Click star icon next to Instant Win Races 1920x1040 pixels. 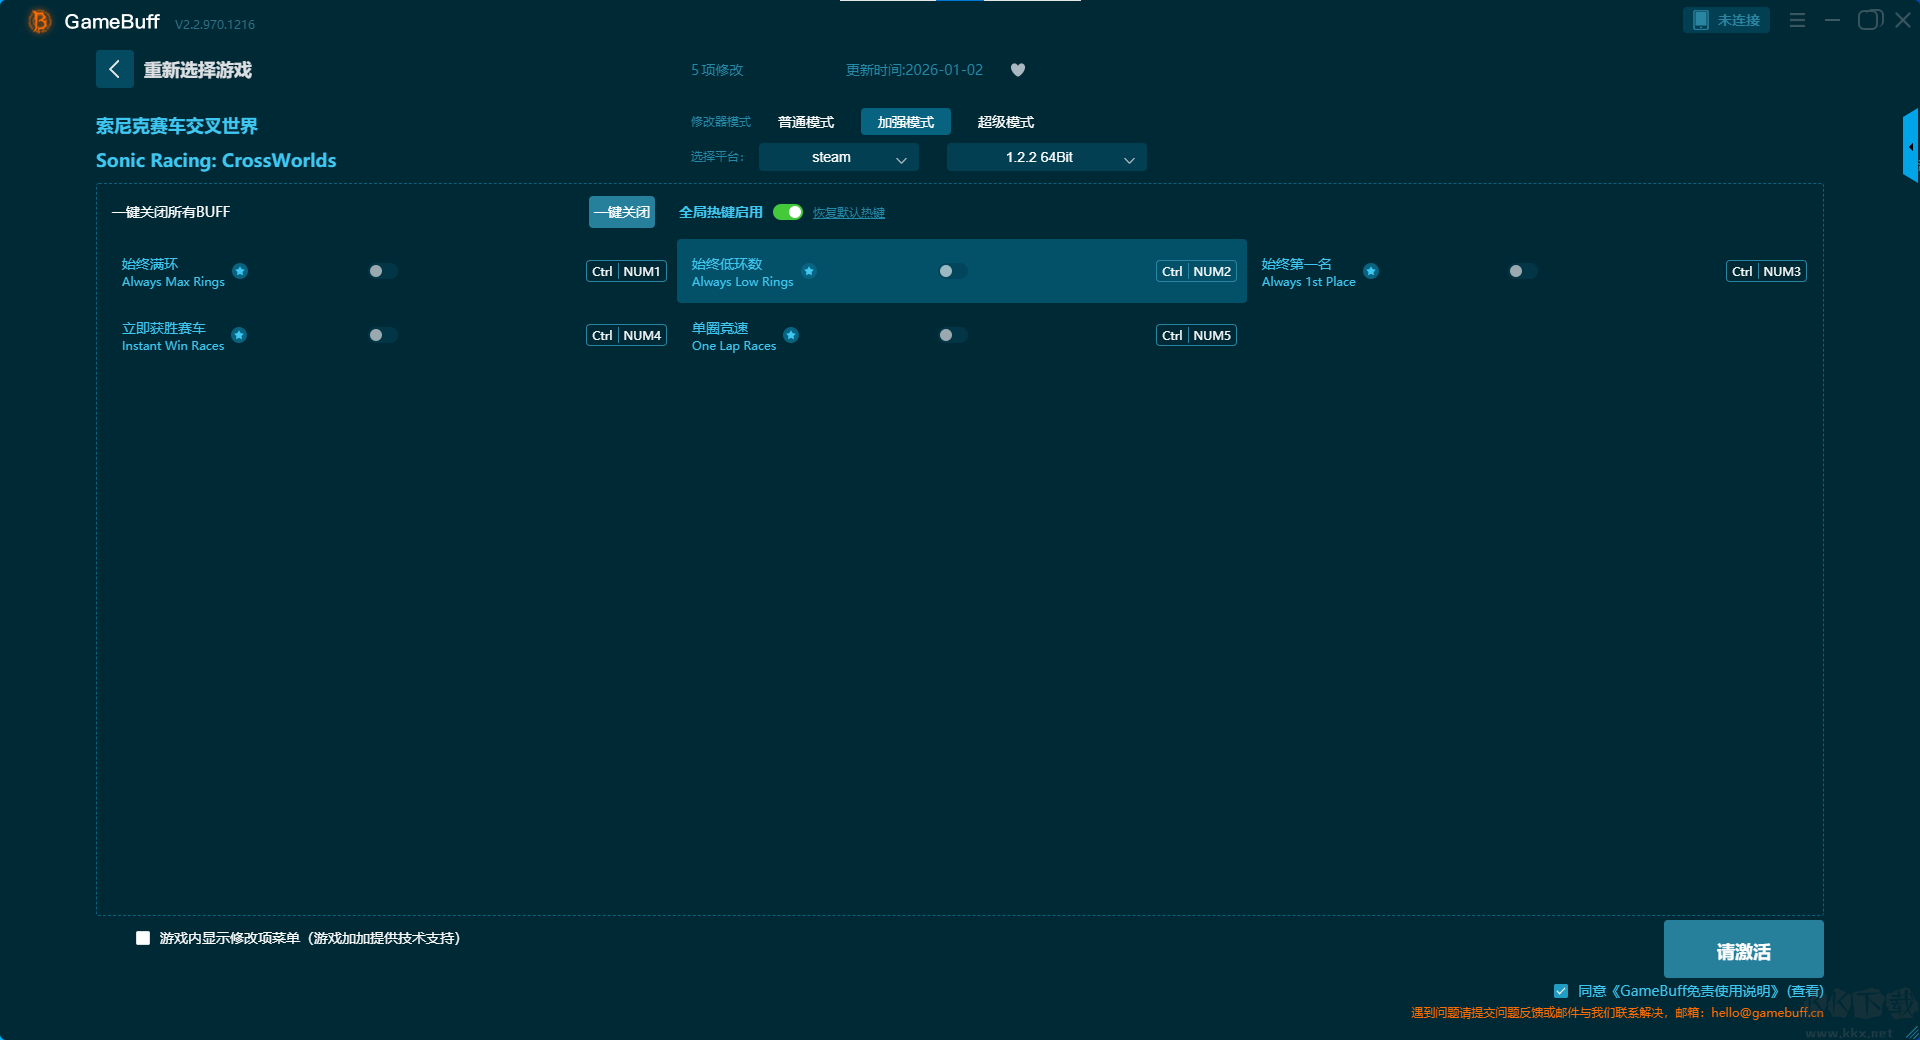[239, 335]
